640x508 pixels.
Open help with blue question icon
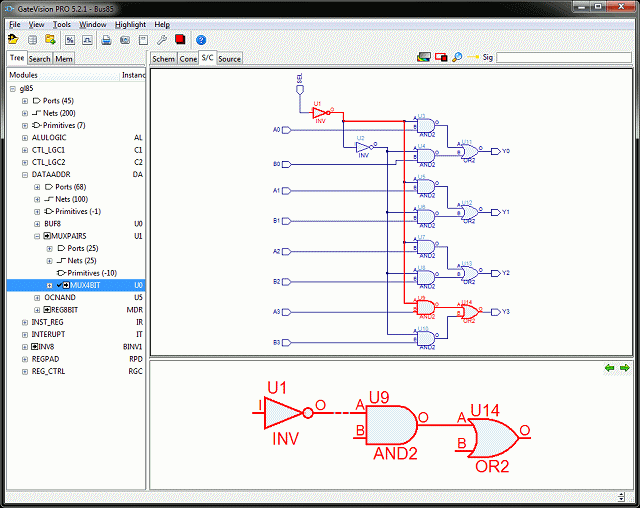coord(201,40)
